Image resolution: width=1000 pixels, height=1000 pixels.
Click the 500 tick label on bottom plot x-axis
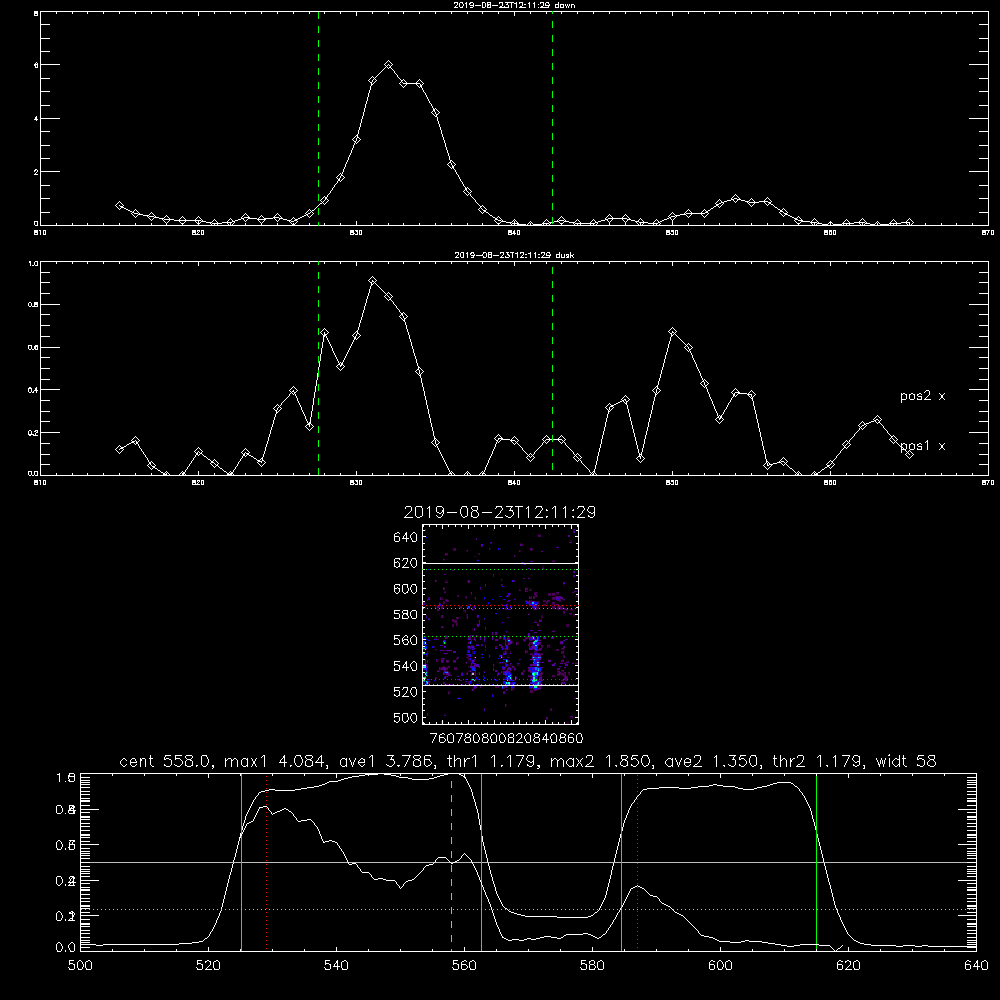80,966
